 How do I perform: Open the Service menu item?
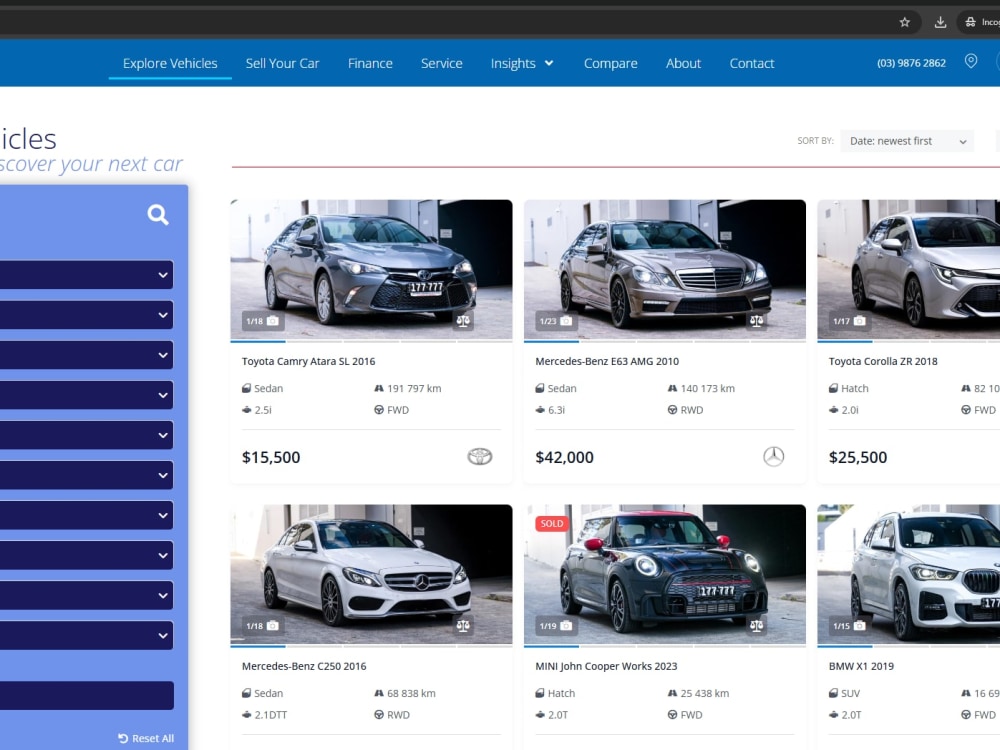tap(441, 63)
